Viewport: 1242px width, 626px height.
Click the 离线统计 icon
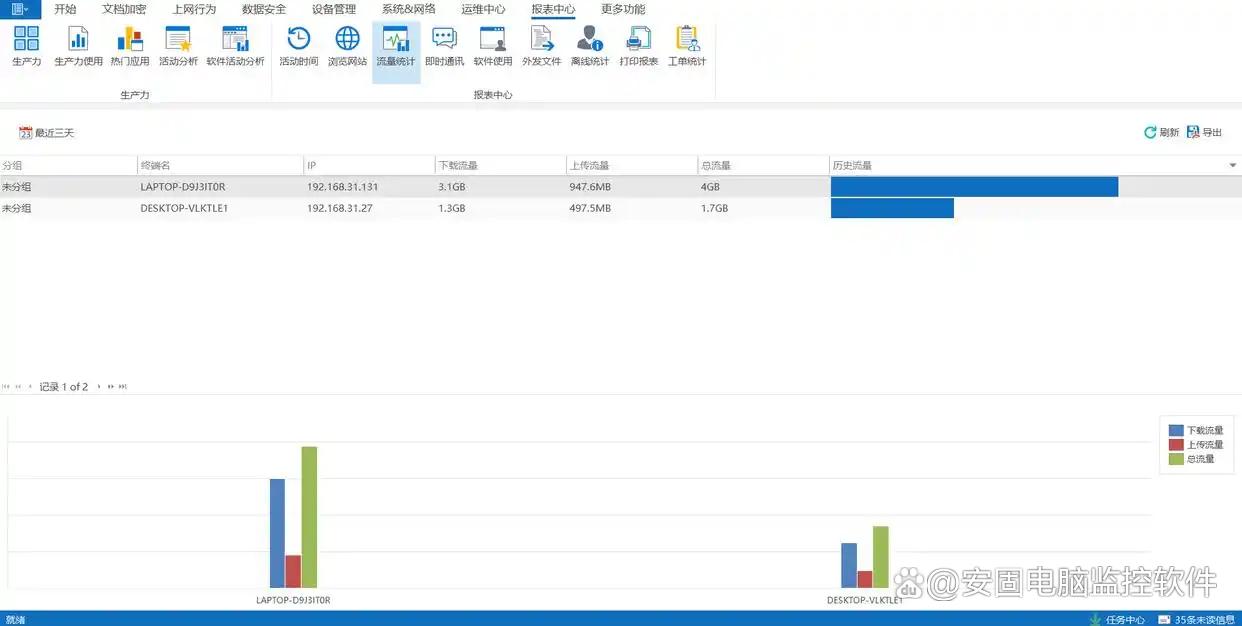point(590,46)
